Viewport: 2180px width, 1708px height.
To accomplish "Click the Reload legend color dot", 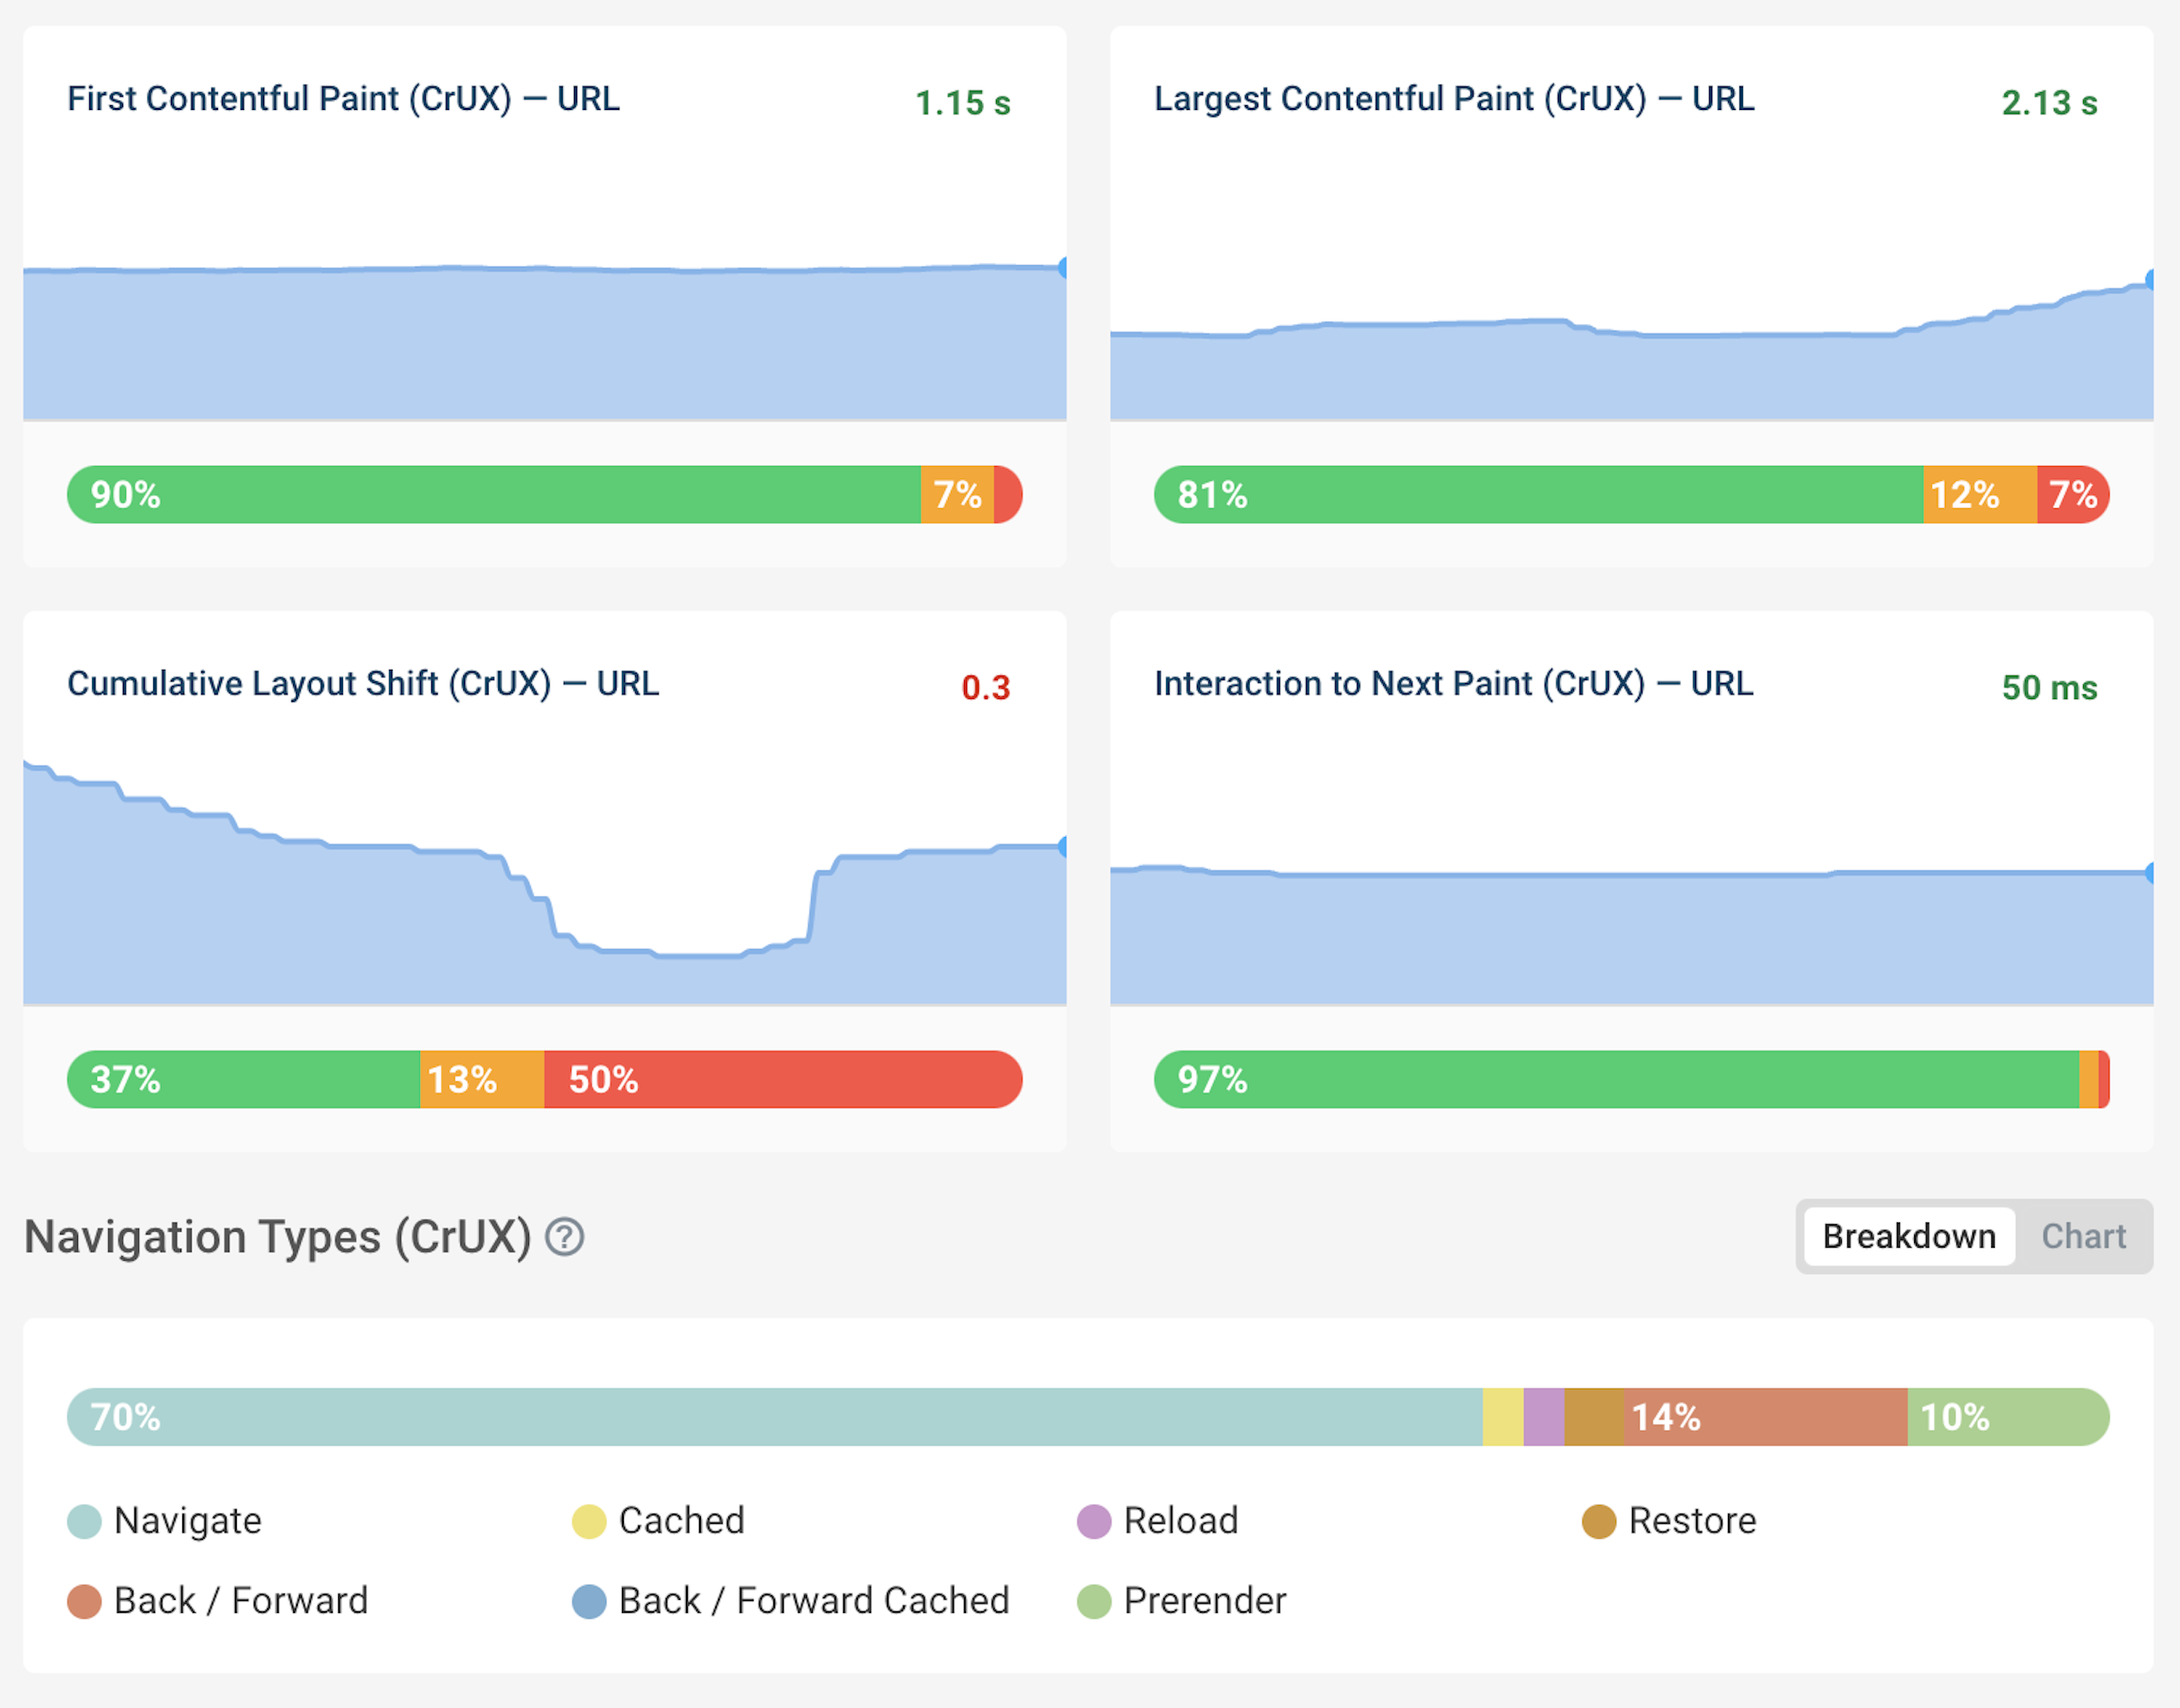I will click(x=1094, y=1521).
